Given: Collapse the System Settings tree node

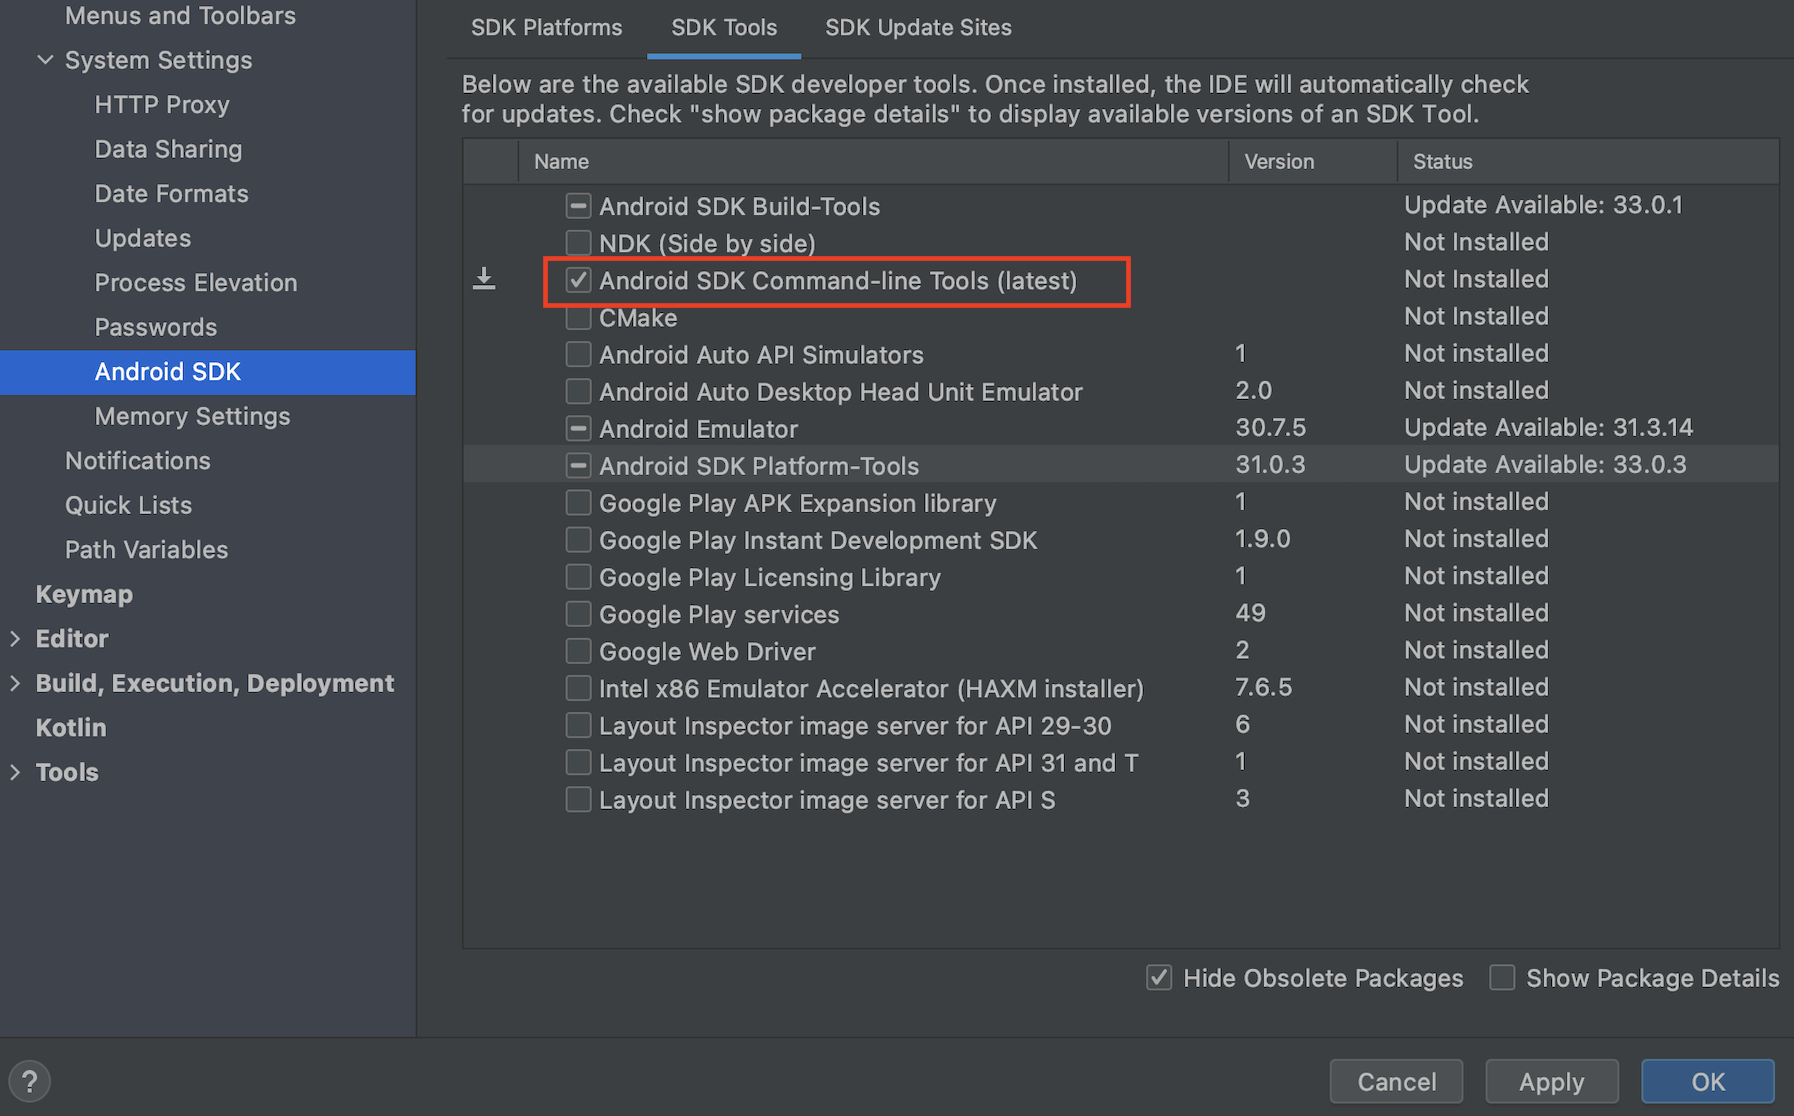Looking at the screenshot, I should 45,60.
